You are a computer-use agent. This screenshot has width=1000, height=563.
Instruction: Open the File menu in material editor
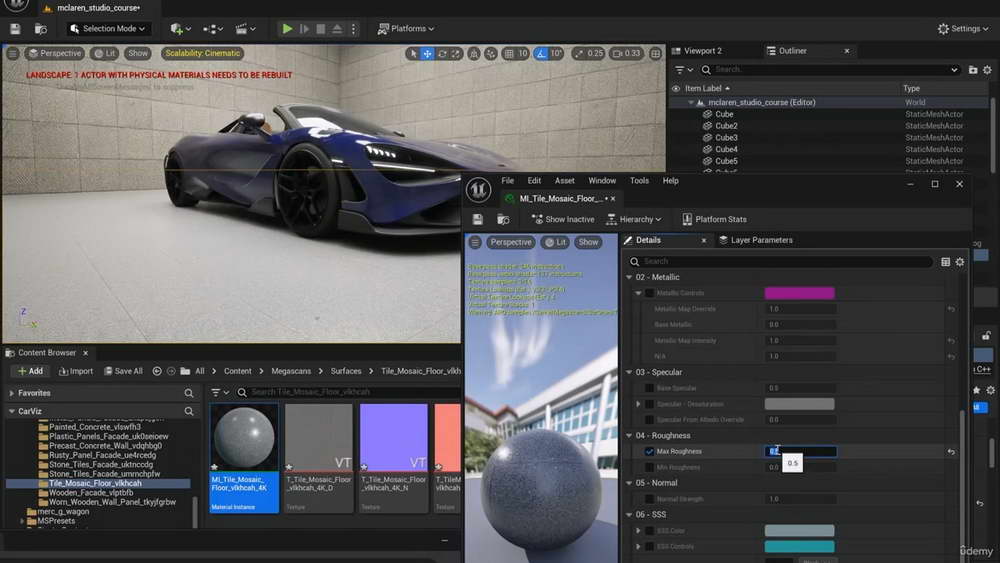click(x=507, y=181)
